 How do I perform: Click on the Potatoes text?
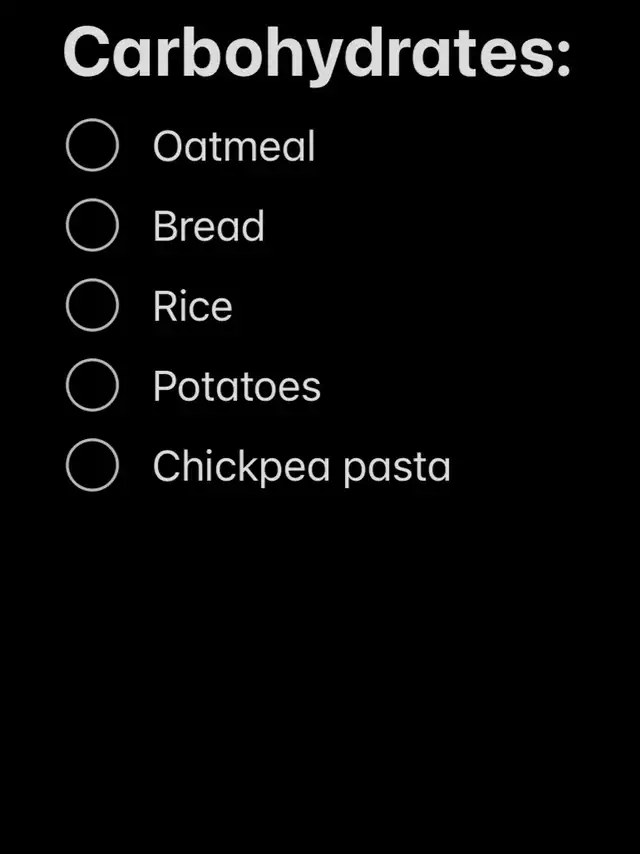(237, 387)
